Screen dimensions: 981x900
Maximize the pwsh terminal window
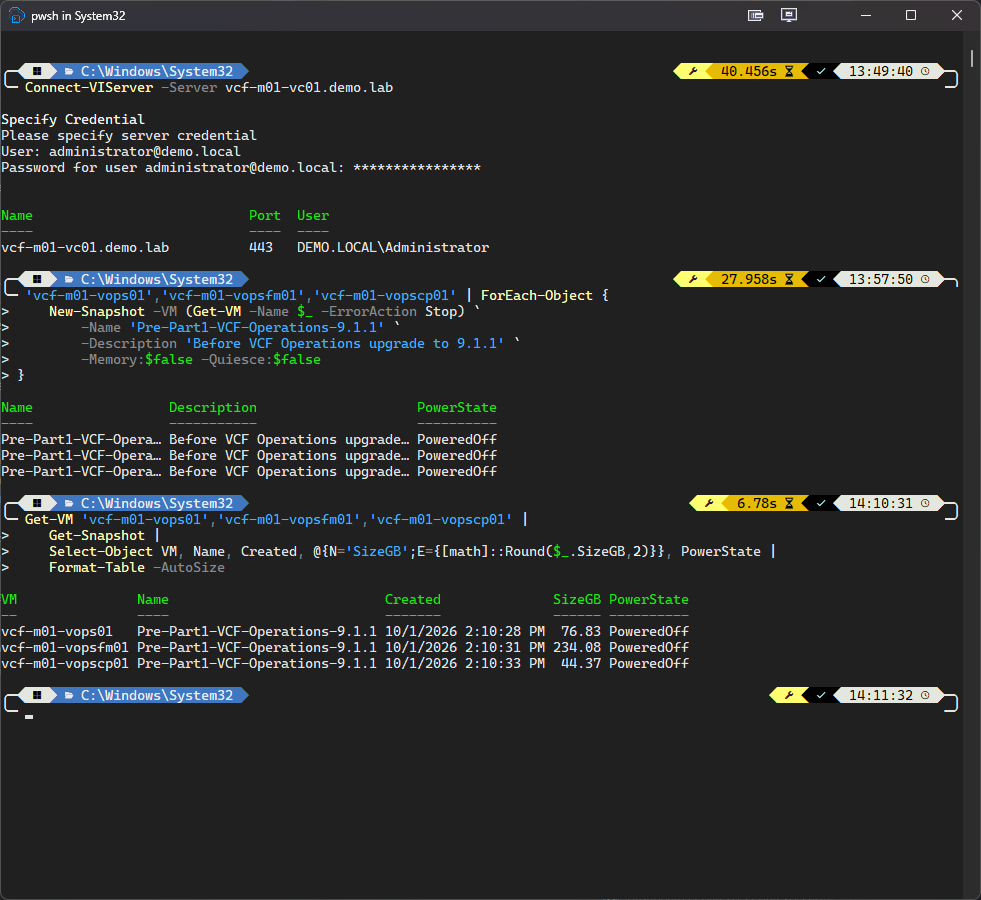pyautogui.click(x=911, y=15)
